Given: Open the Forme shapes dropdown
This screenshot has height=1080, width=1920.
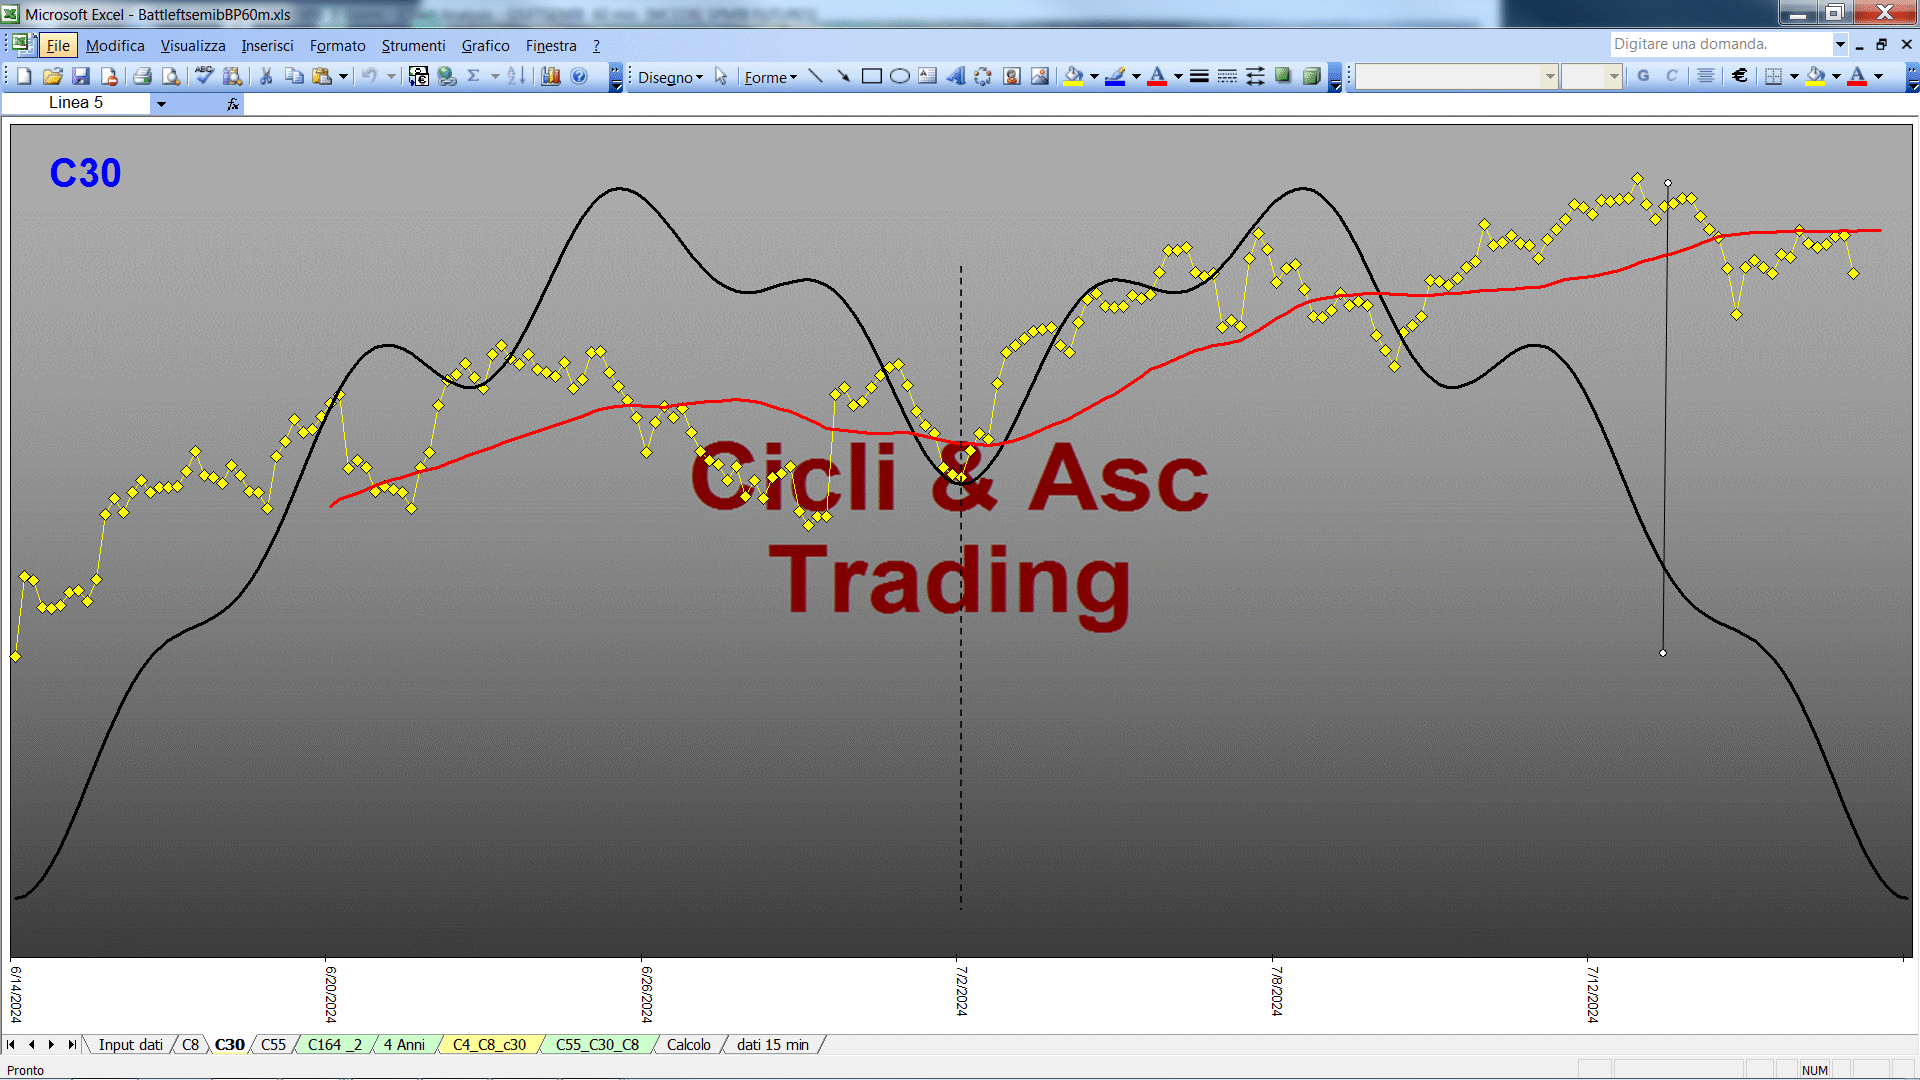Looking at the screenshot, I should coord(770,77).
